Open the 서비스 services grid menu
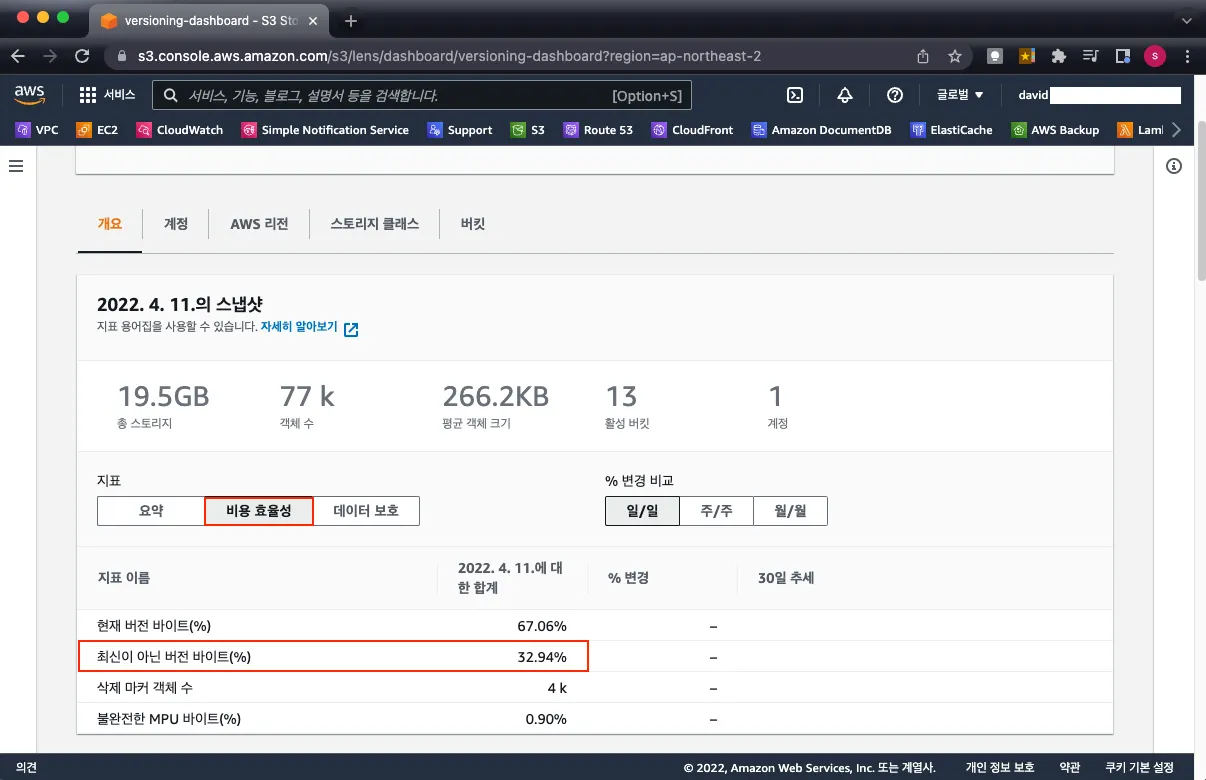Screen dimensions: 1206x780 [x=107, y=95]
